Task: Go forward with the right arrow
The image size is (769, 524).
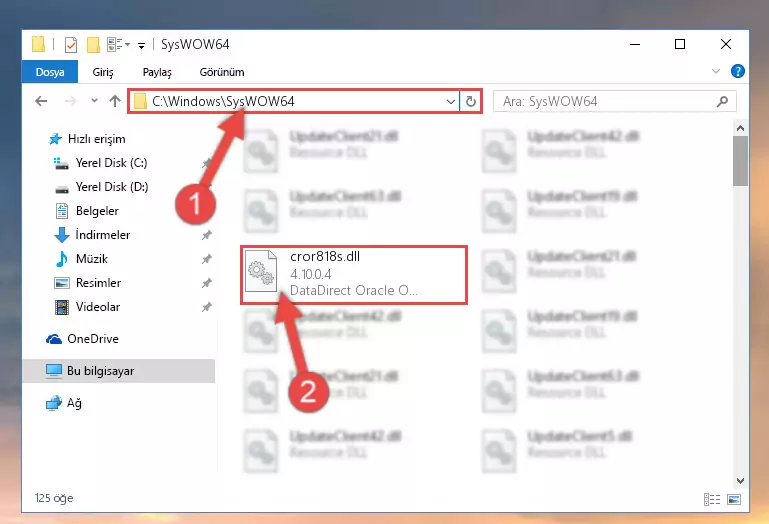Action: [x=71, y=101]
